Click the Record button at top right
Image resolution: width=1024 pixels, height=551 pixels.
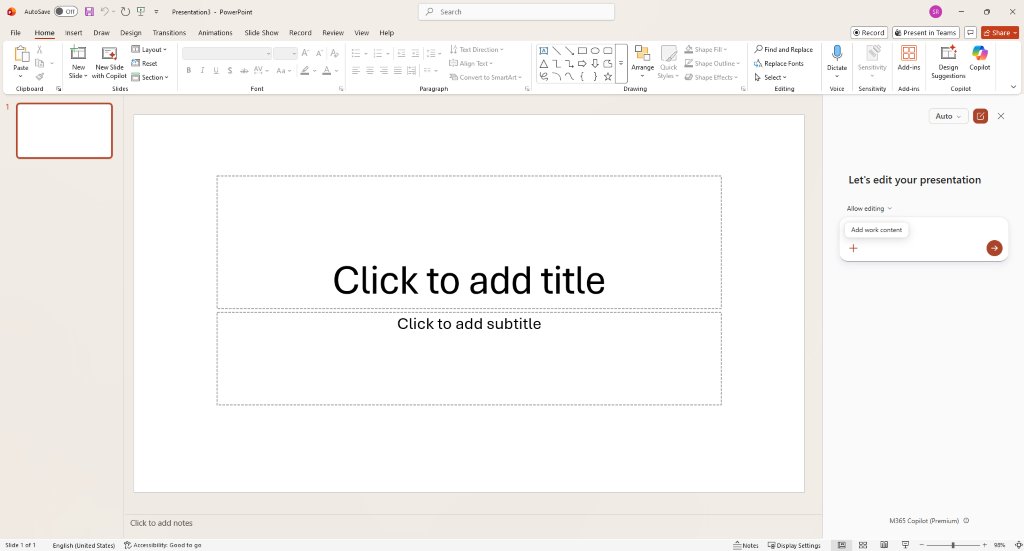pyautogui.click(x=869, y=33)
